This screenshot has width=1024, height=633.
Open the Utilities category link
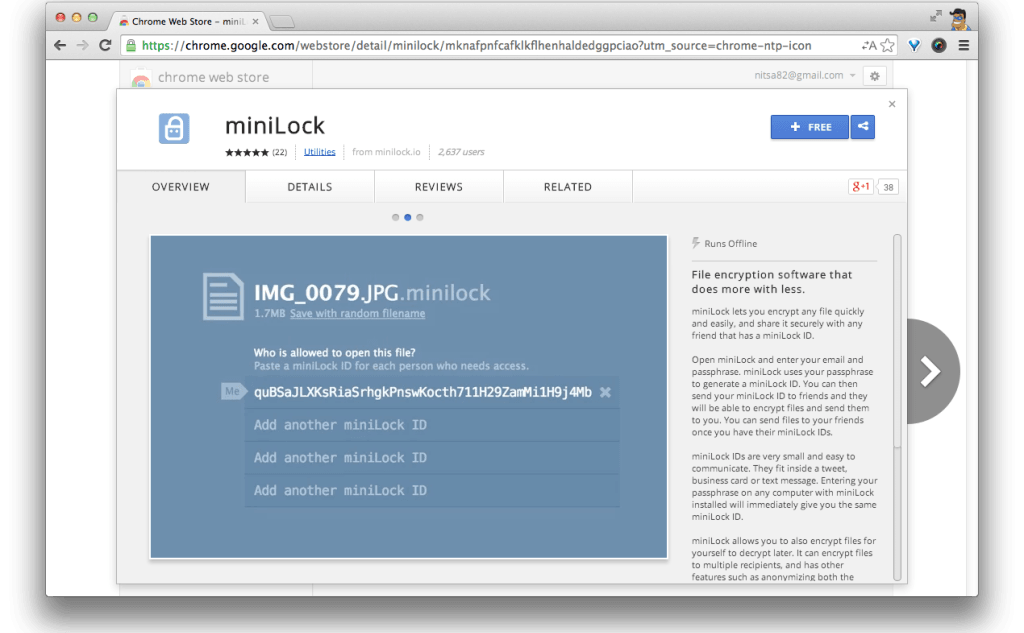320,152
